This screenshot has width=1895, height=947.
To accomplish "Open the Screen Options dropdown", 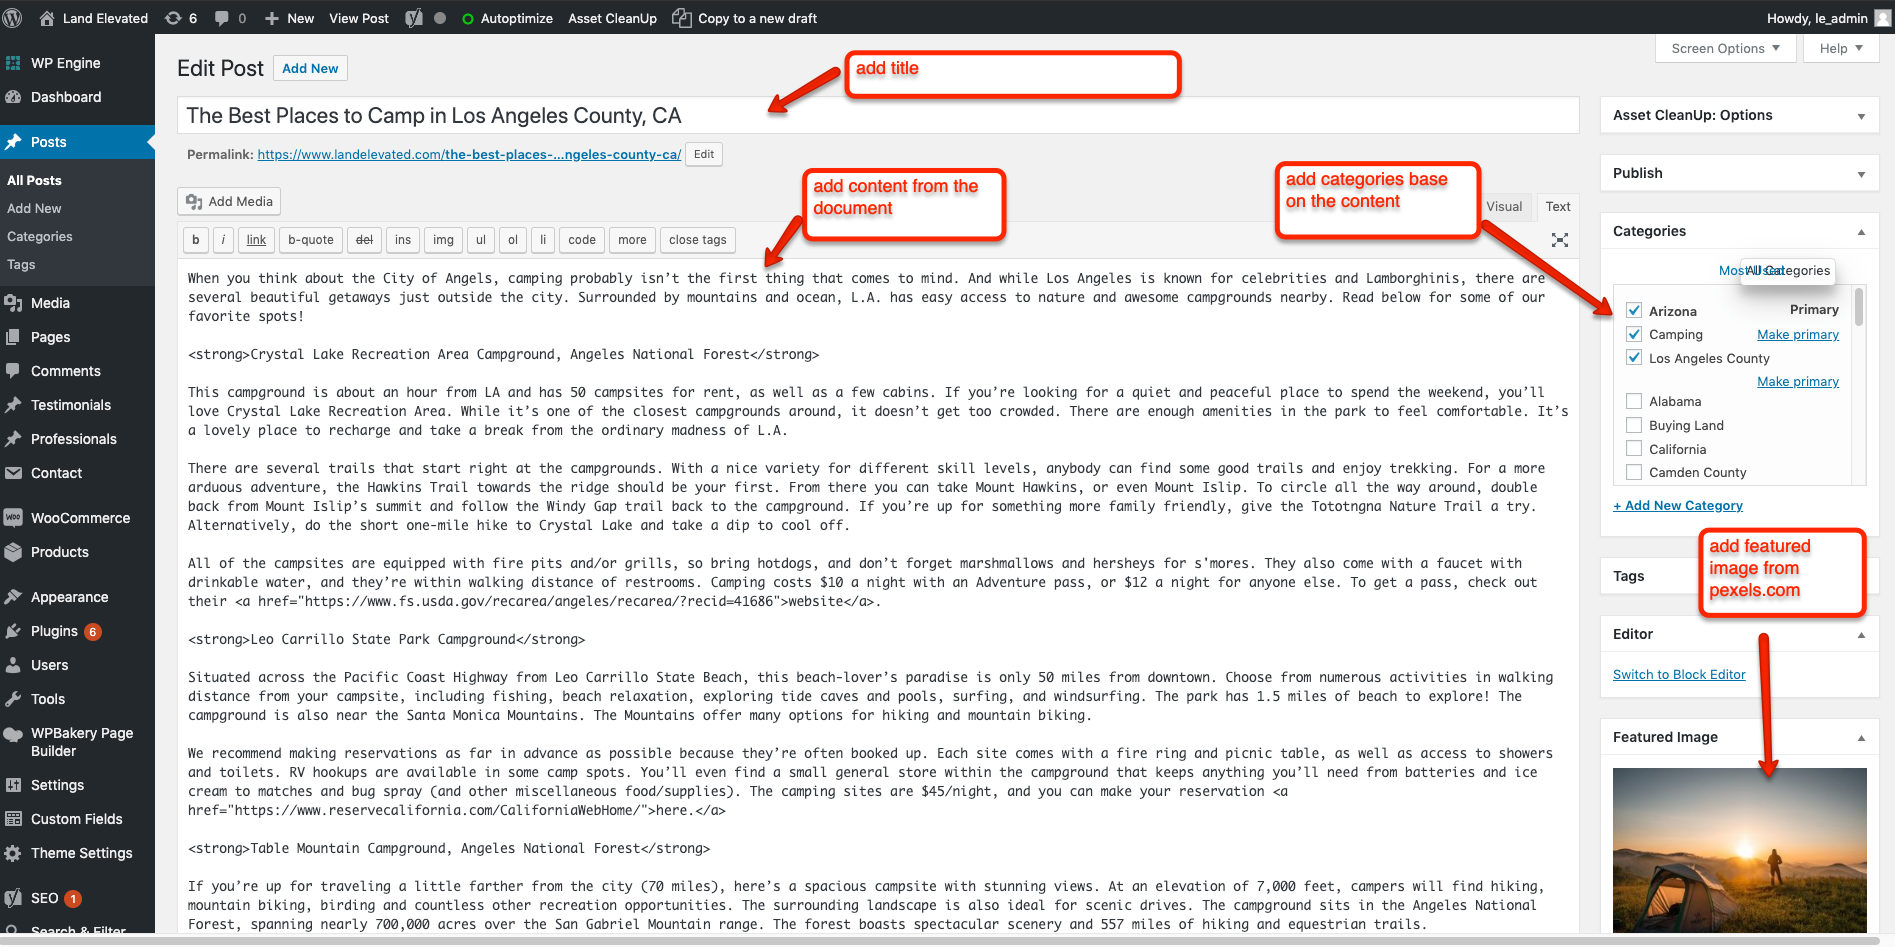I will (x=1724, y=48).
